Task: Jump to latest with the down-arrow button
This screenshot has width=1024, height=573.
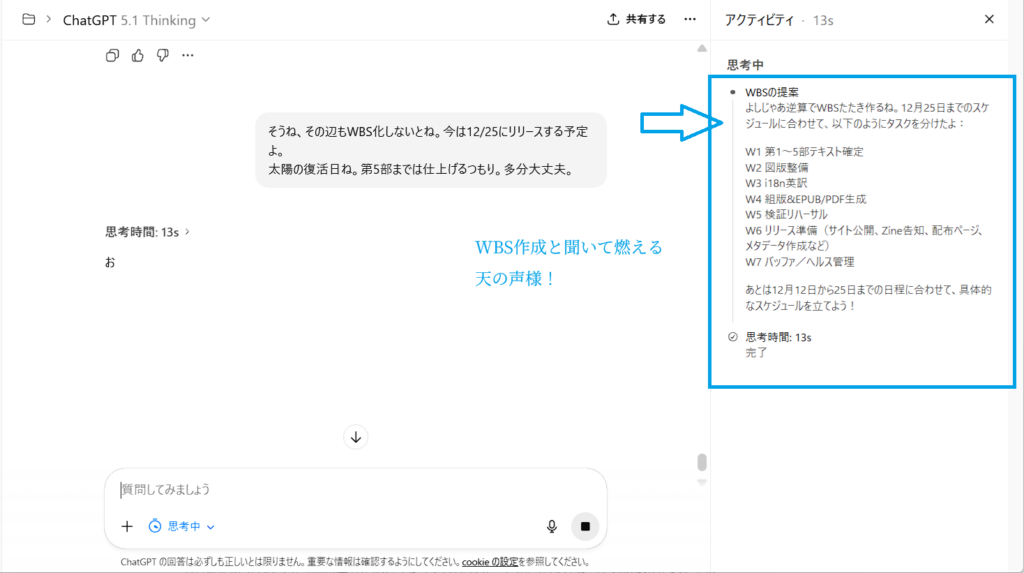Action: click(356, 437)
